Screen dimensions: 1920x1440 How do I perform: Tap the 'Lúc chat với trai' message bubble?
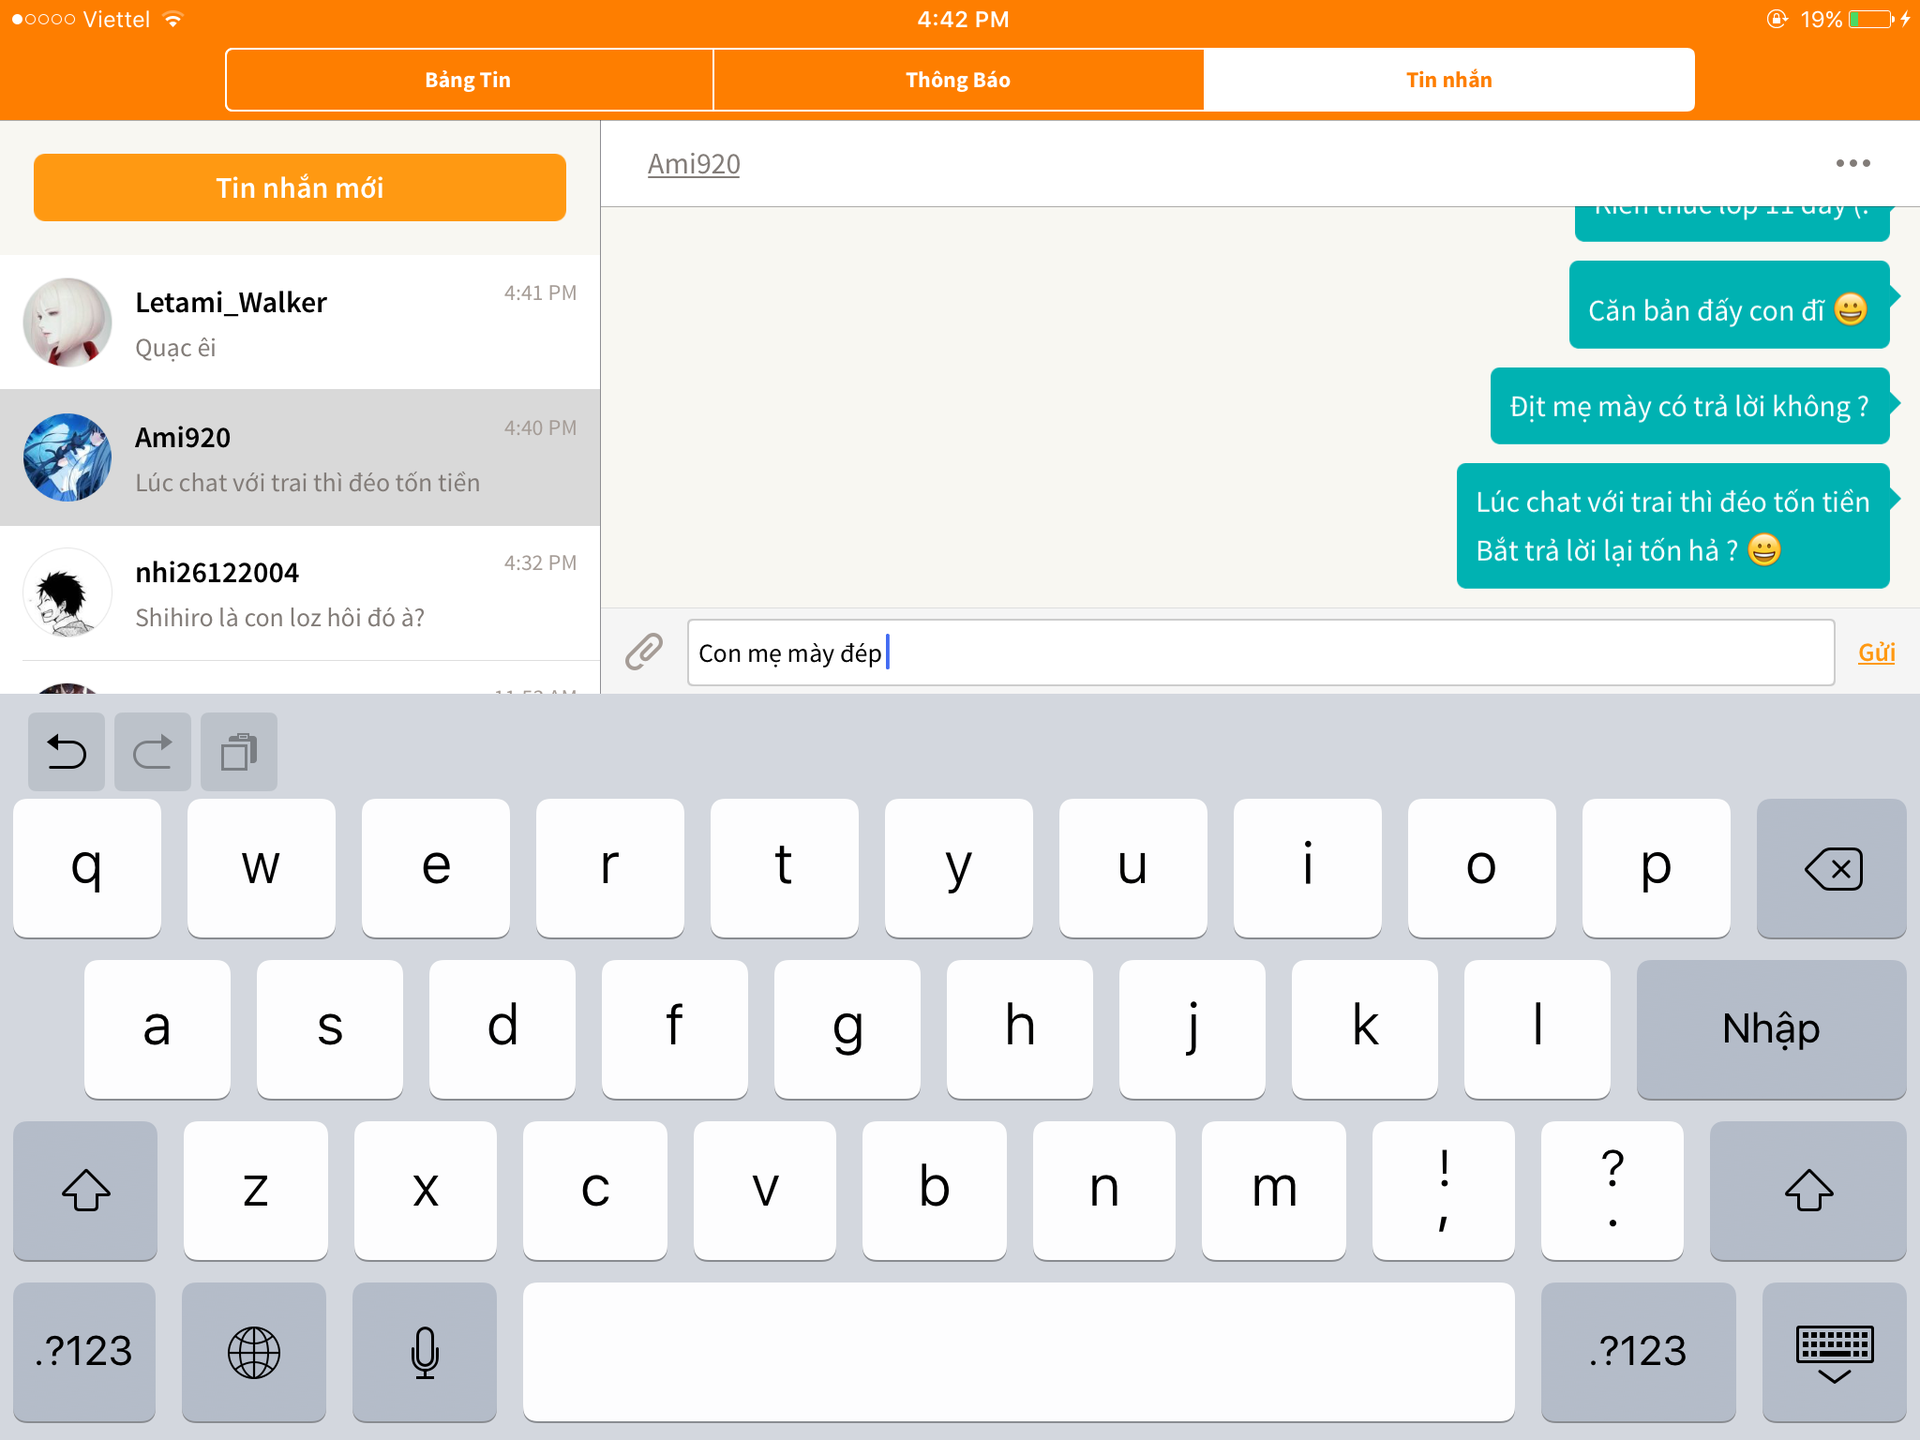click(x=1673, y=526)
